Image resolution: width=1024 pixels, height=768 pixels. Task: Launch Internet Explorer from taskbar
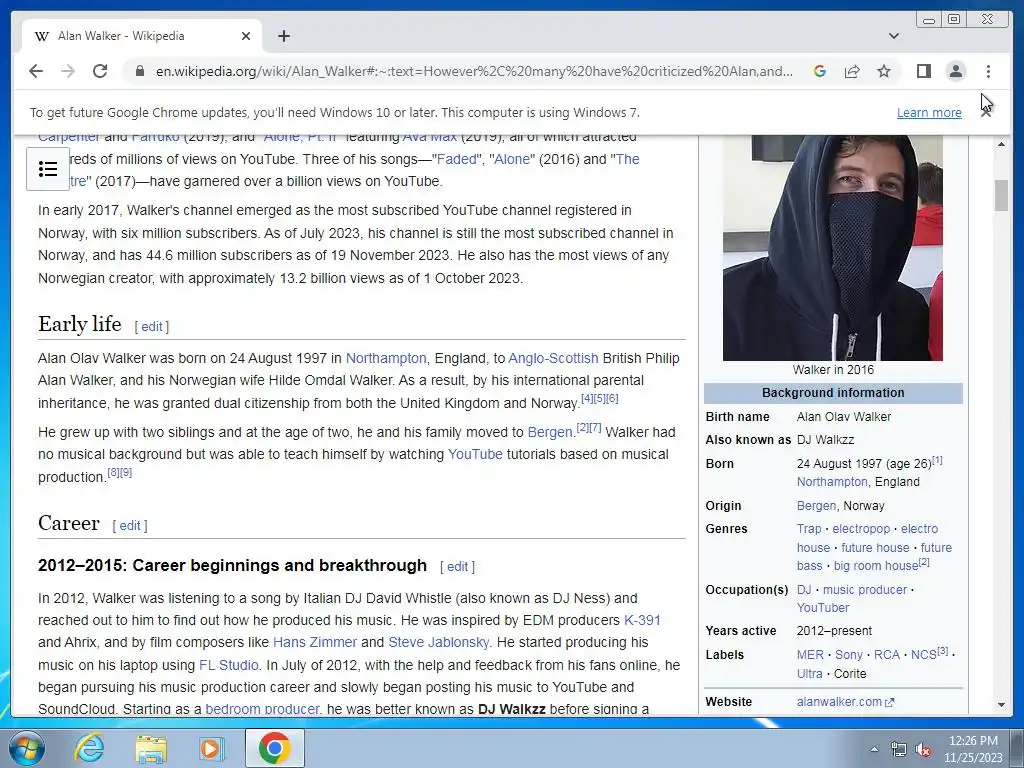(88, 748)
